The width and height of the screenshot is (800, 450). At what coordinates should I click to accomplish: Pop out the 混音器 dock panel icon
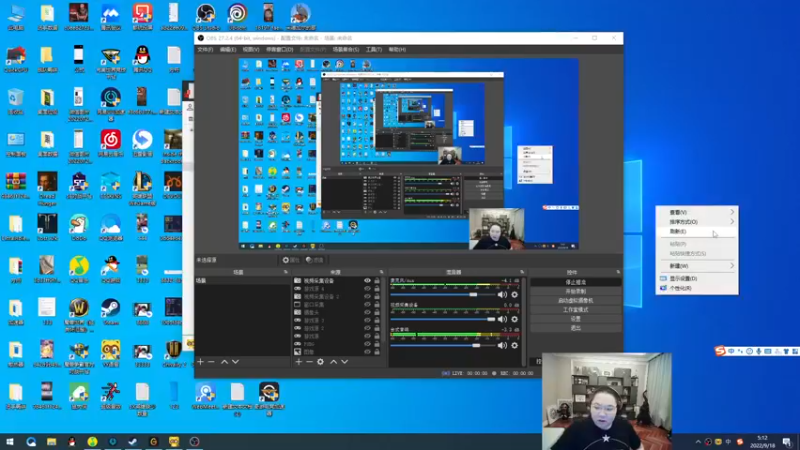522,272
